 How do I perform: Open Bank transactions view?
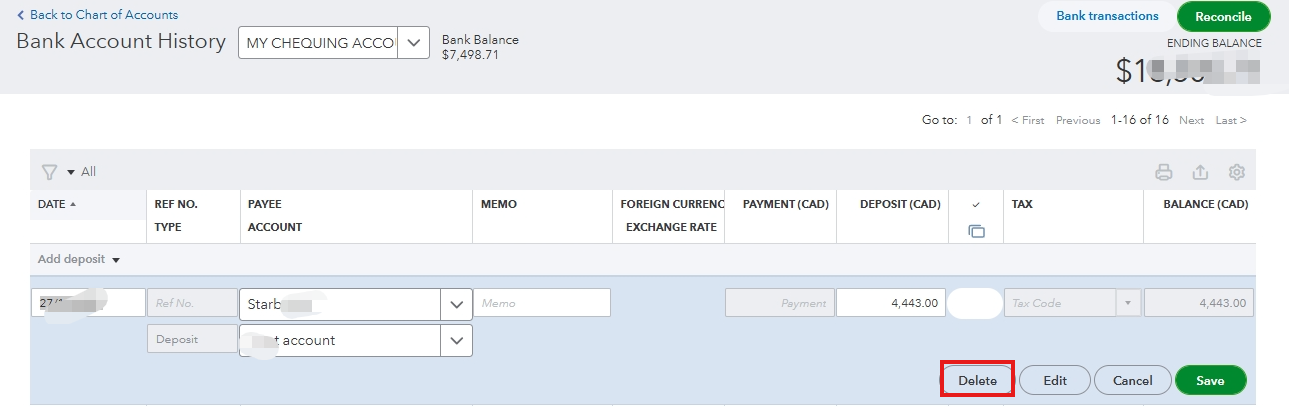[1107, 16]
